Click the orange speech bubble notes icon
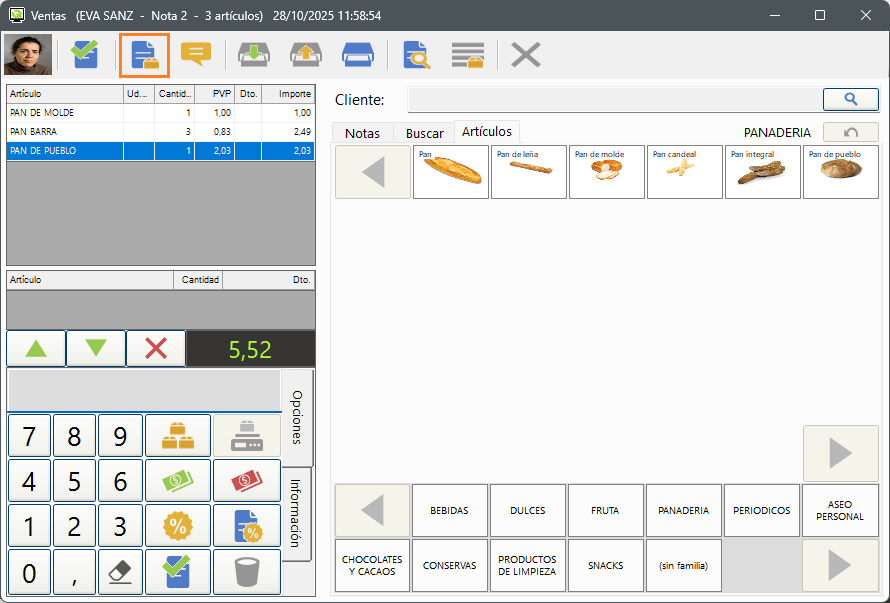Image resolution: width=890 pixels, height=603 pixels. (x=196, y=54)
